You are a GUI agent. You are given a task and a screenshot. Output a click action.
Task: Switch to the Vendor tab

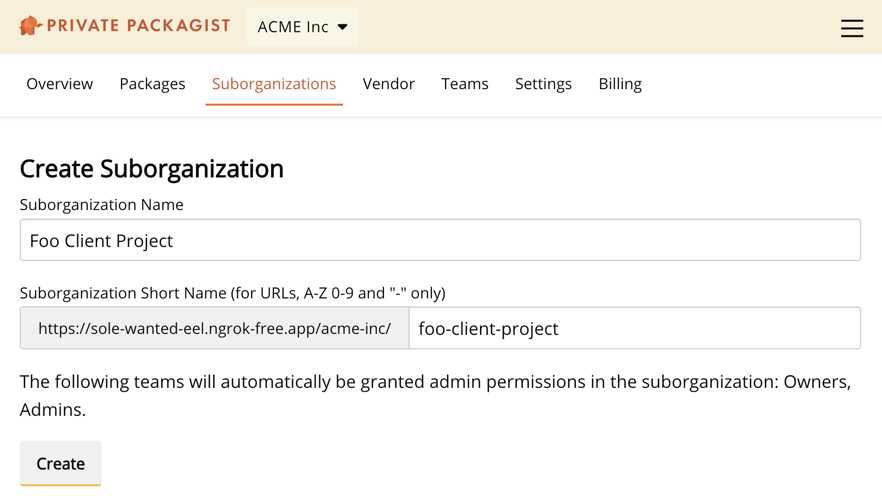388,84
